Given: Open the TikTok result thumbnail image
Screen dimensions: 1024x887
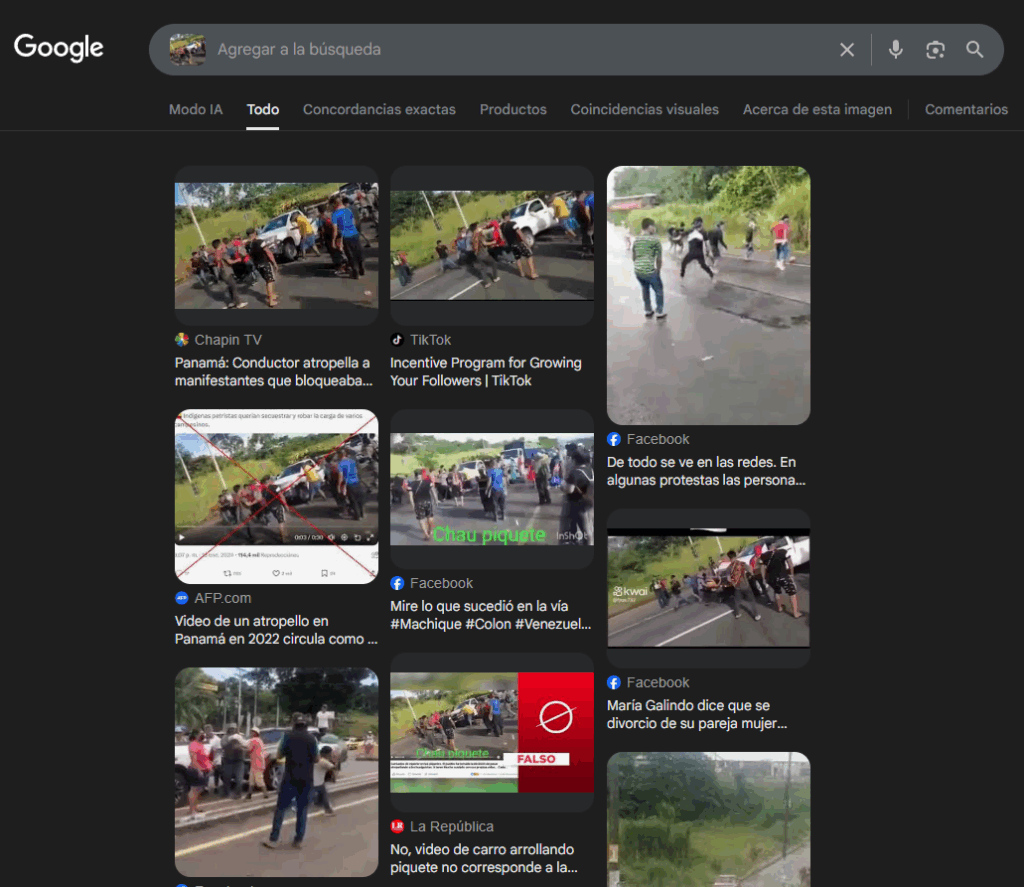Looking at the screenshot, I should 491,245.
